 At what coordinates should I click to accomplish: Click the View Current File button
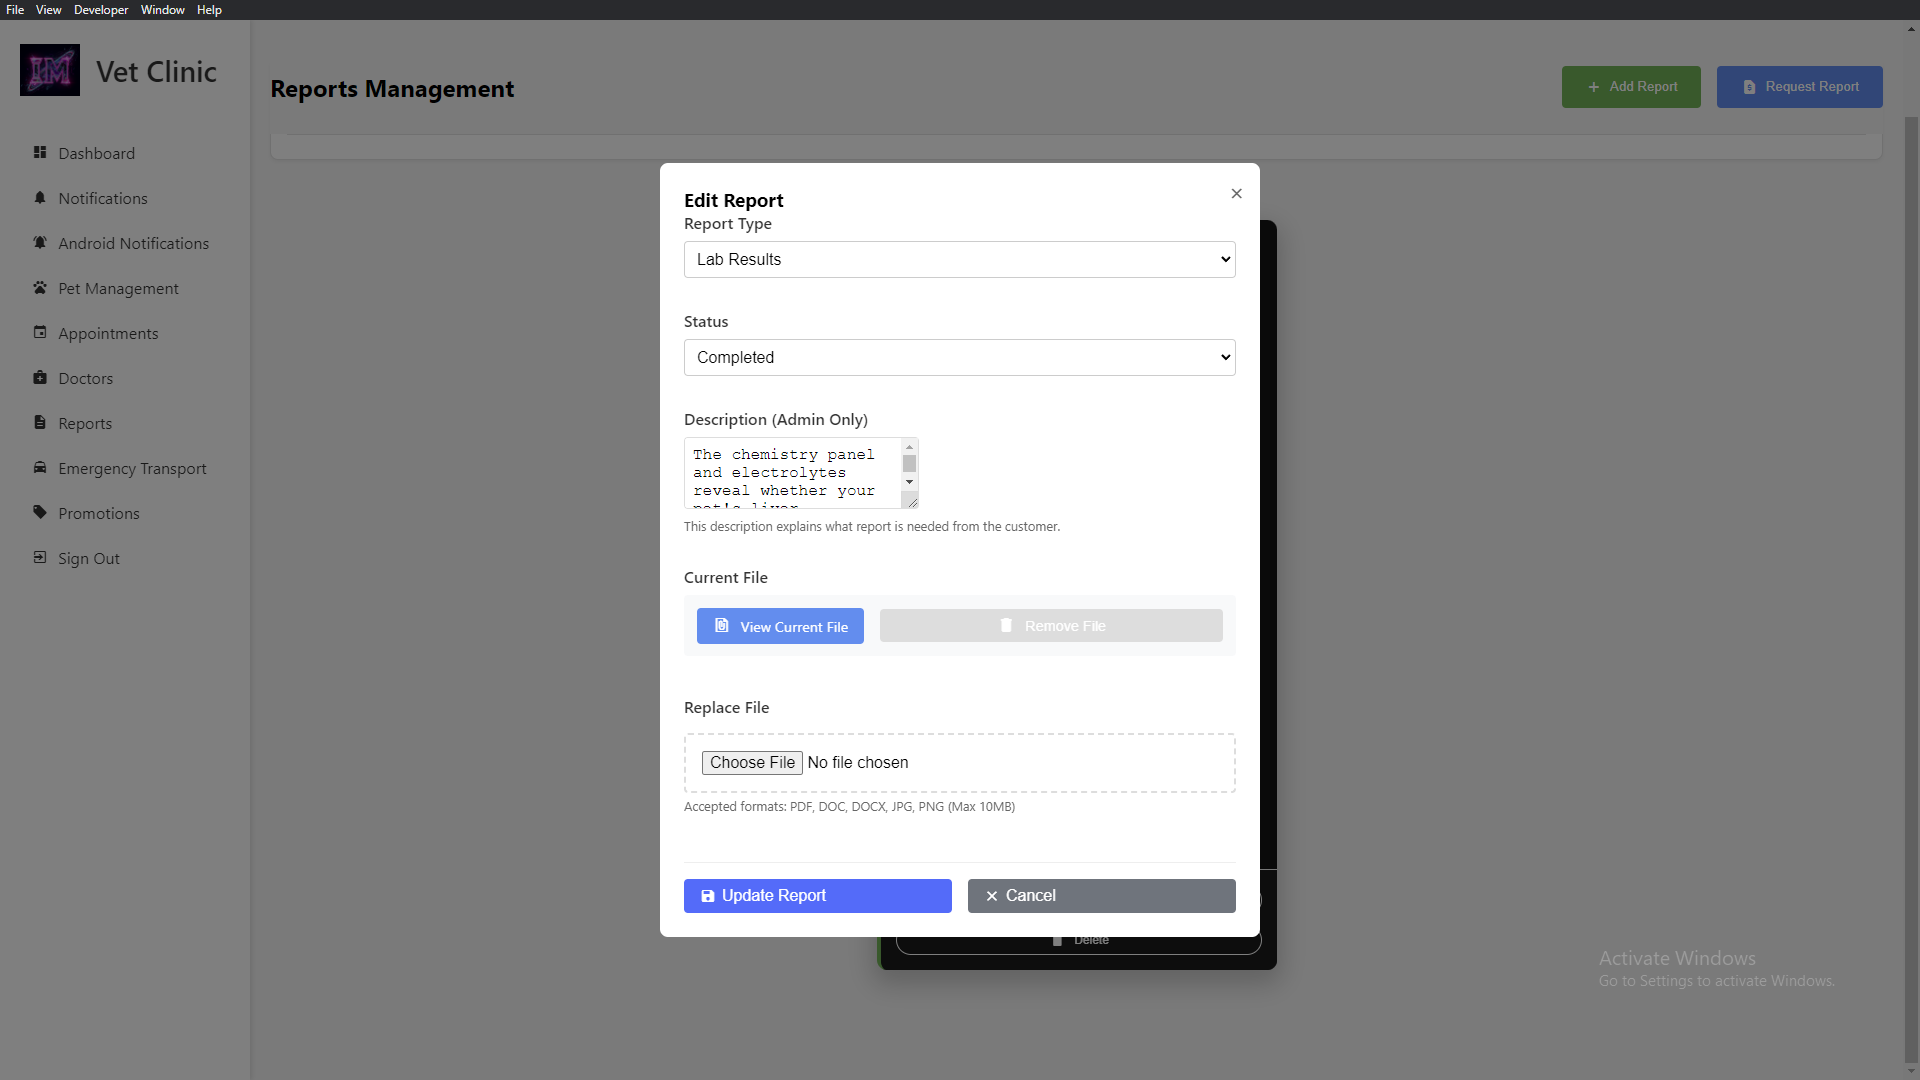coord(780,625)
